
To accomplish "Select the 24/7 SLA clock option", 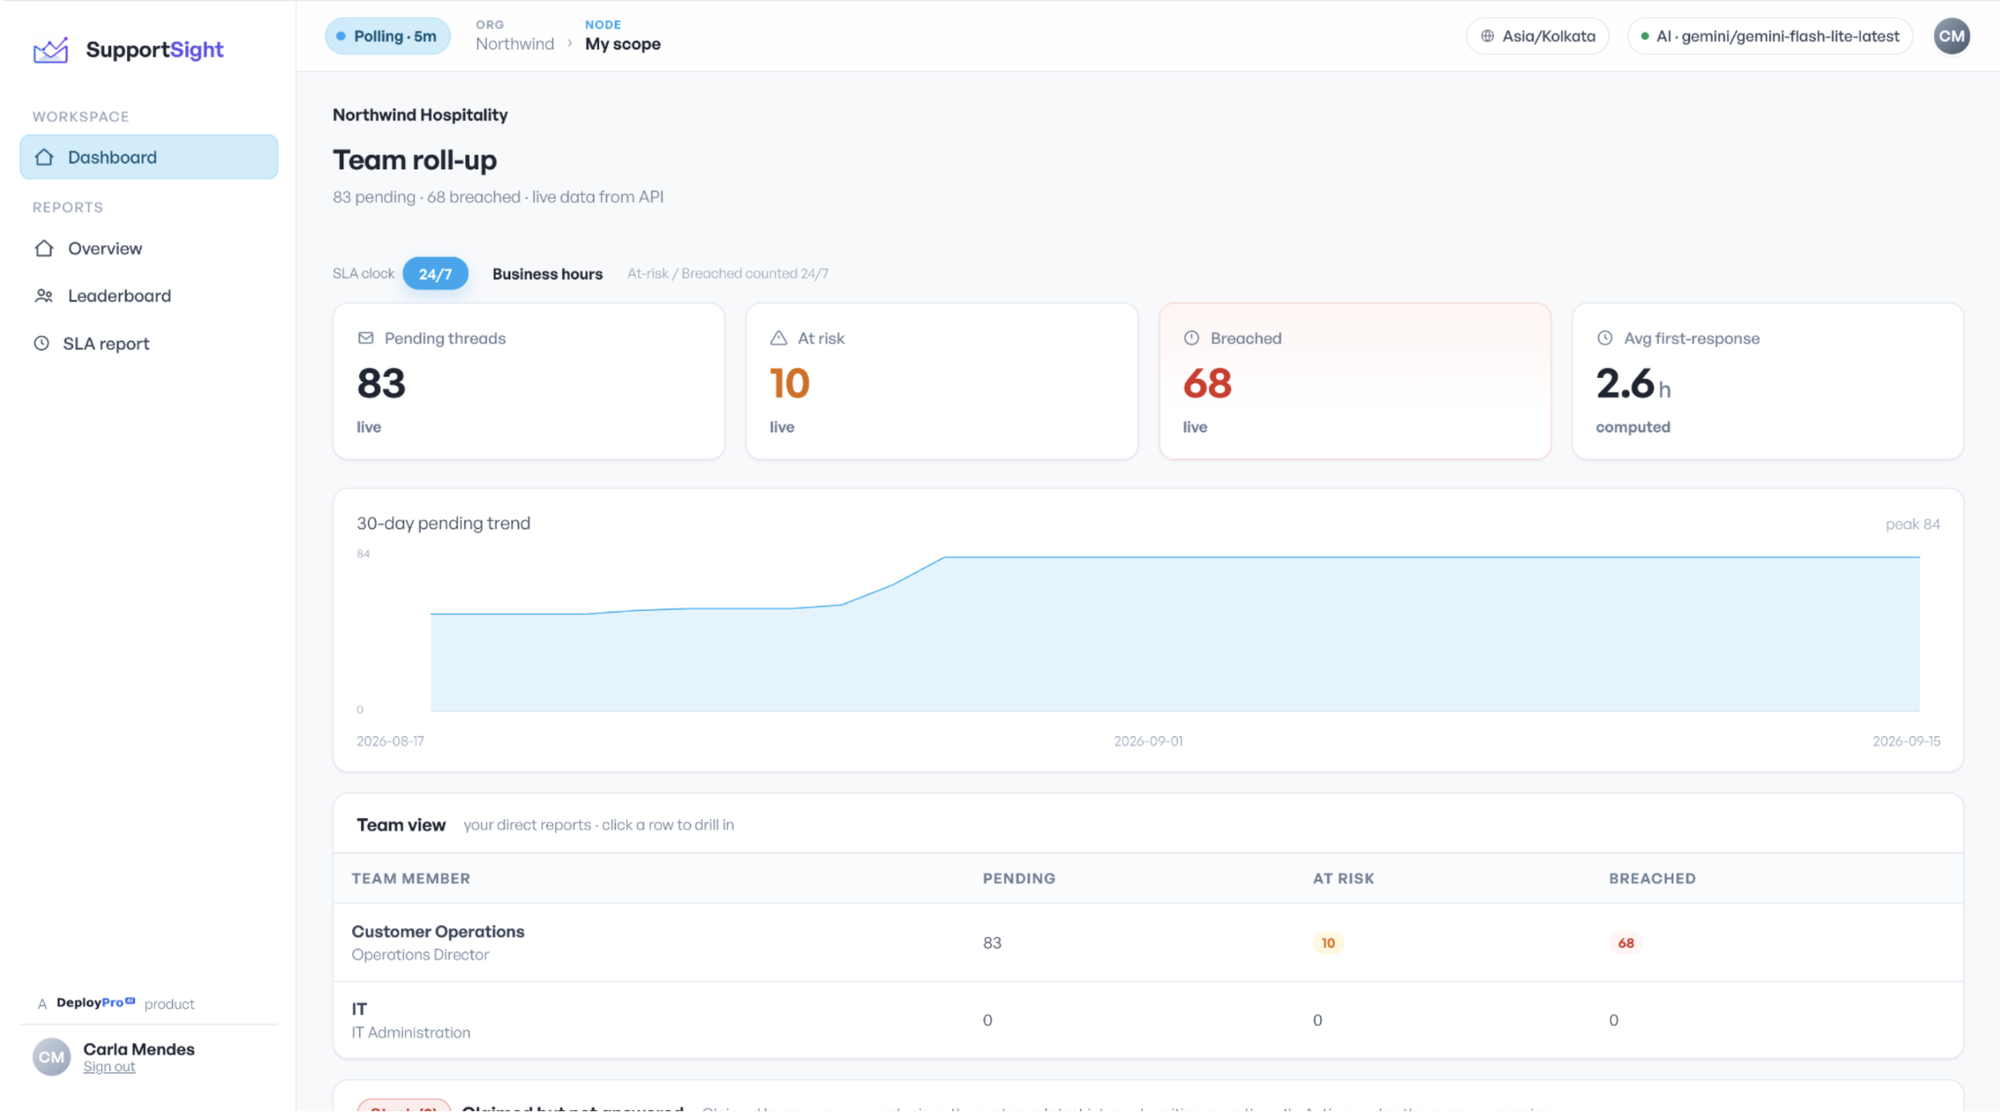I will coord(435,273).
